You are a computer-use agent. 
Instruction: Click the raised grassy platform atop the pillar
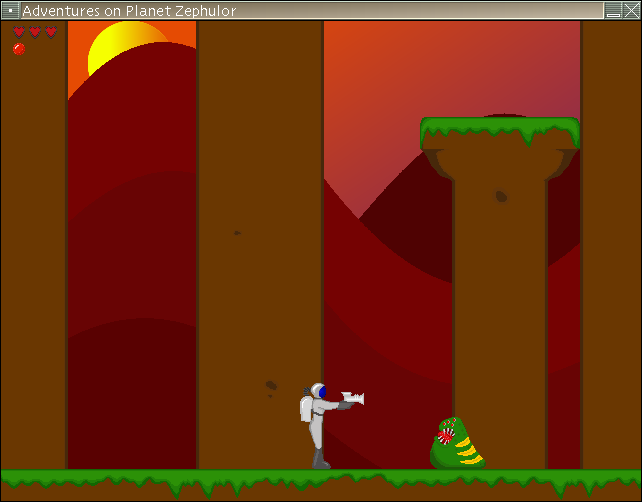coord(500,132)
